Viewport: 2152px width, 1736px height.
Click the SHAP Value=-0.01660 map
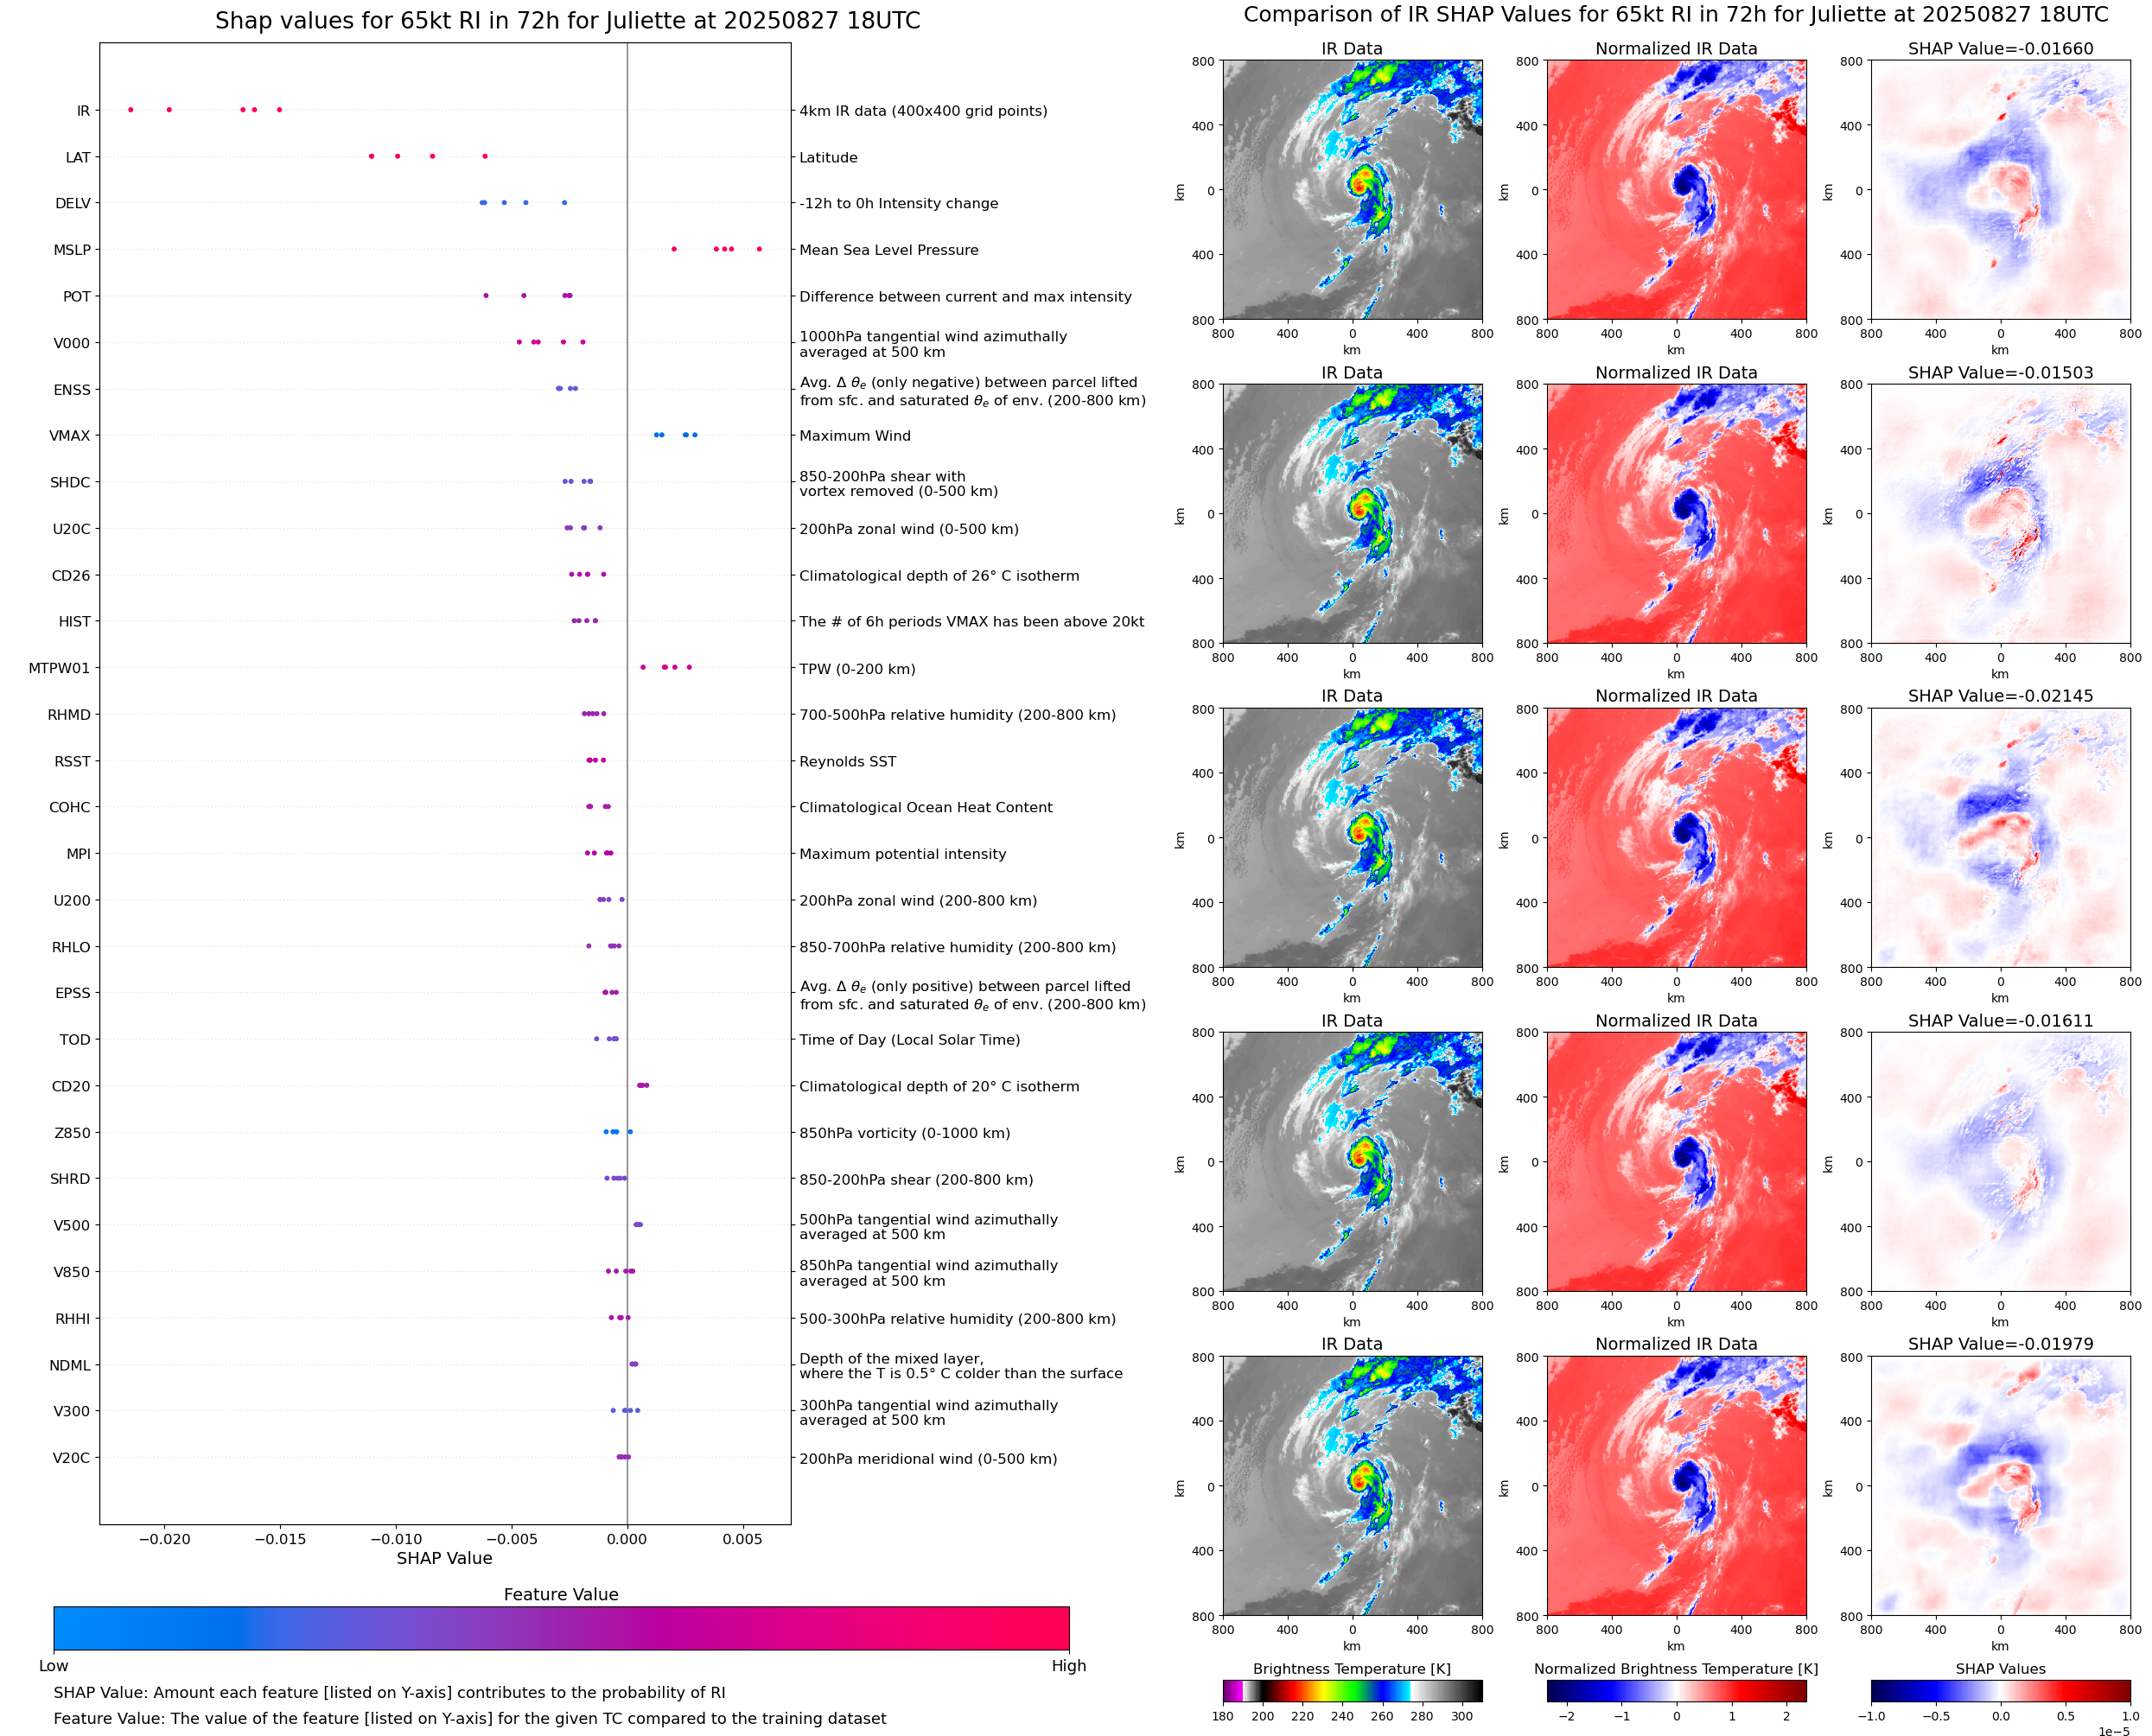(x=2000, y=190)
